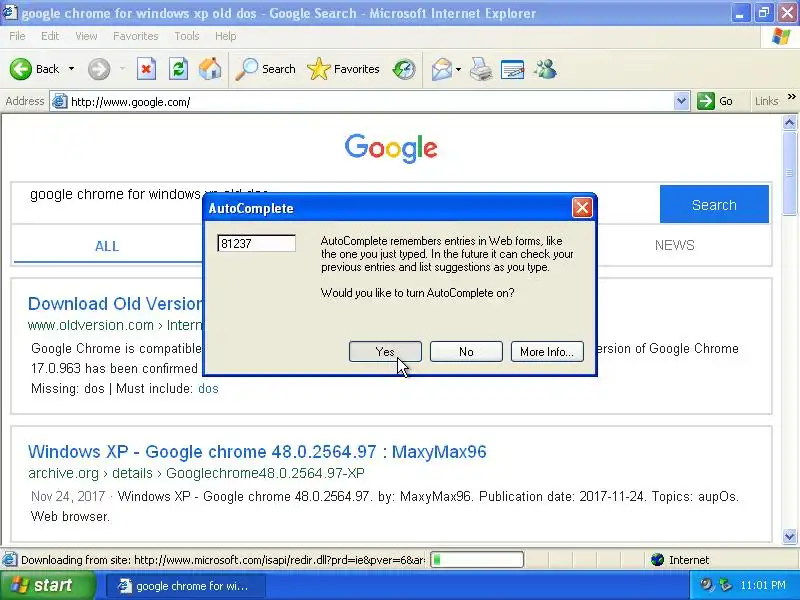The width and height of the screenshot is (800, 600).
Task: Click the green Back arrow icon
Action: tap(21, 69)
